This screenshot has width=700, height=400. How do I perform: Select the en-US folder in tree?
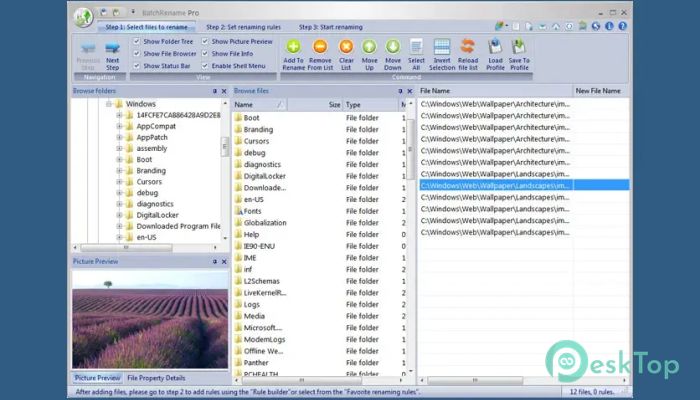tap(146, 238)
